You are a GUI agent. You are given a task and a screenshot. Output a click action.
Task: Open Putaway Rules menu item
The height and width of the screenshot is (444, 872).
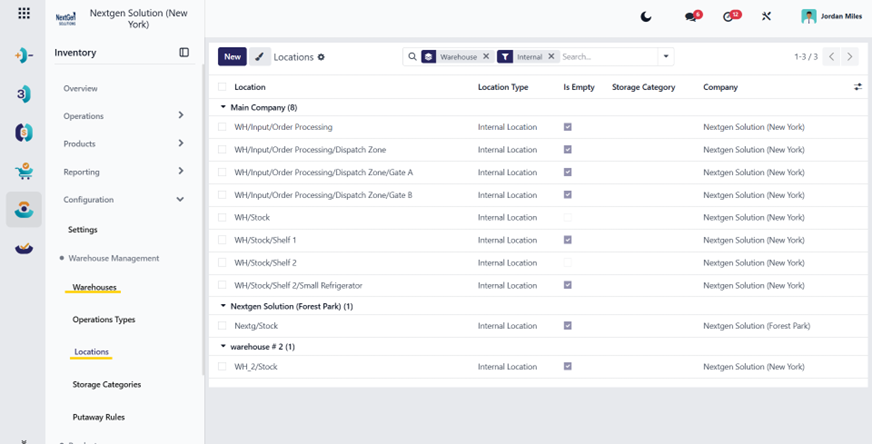click(98, 417)
